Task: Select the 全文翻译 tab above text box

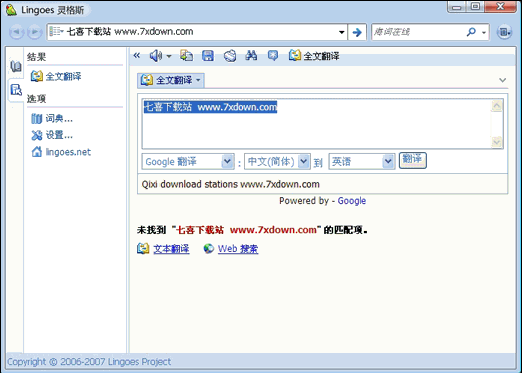Action: [x=171, y=80]
